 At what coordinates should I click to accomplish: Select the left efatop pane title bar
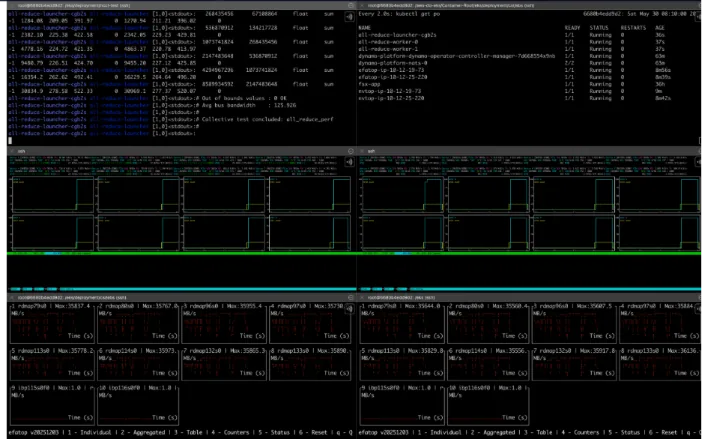[182, 297]
